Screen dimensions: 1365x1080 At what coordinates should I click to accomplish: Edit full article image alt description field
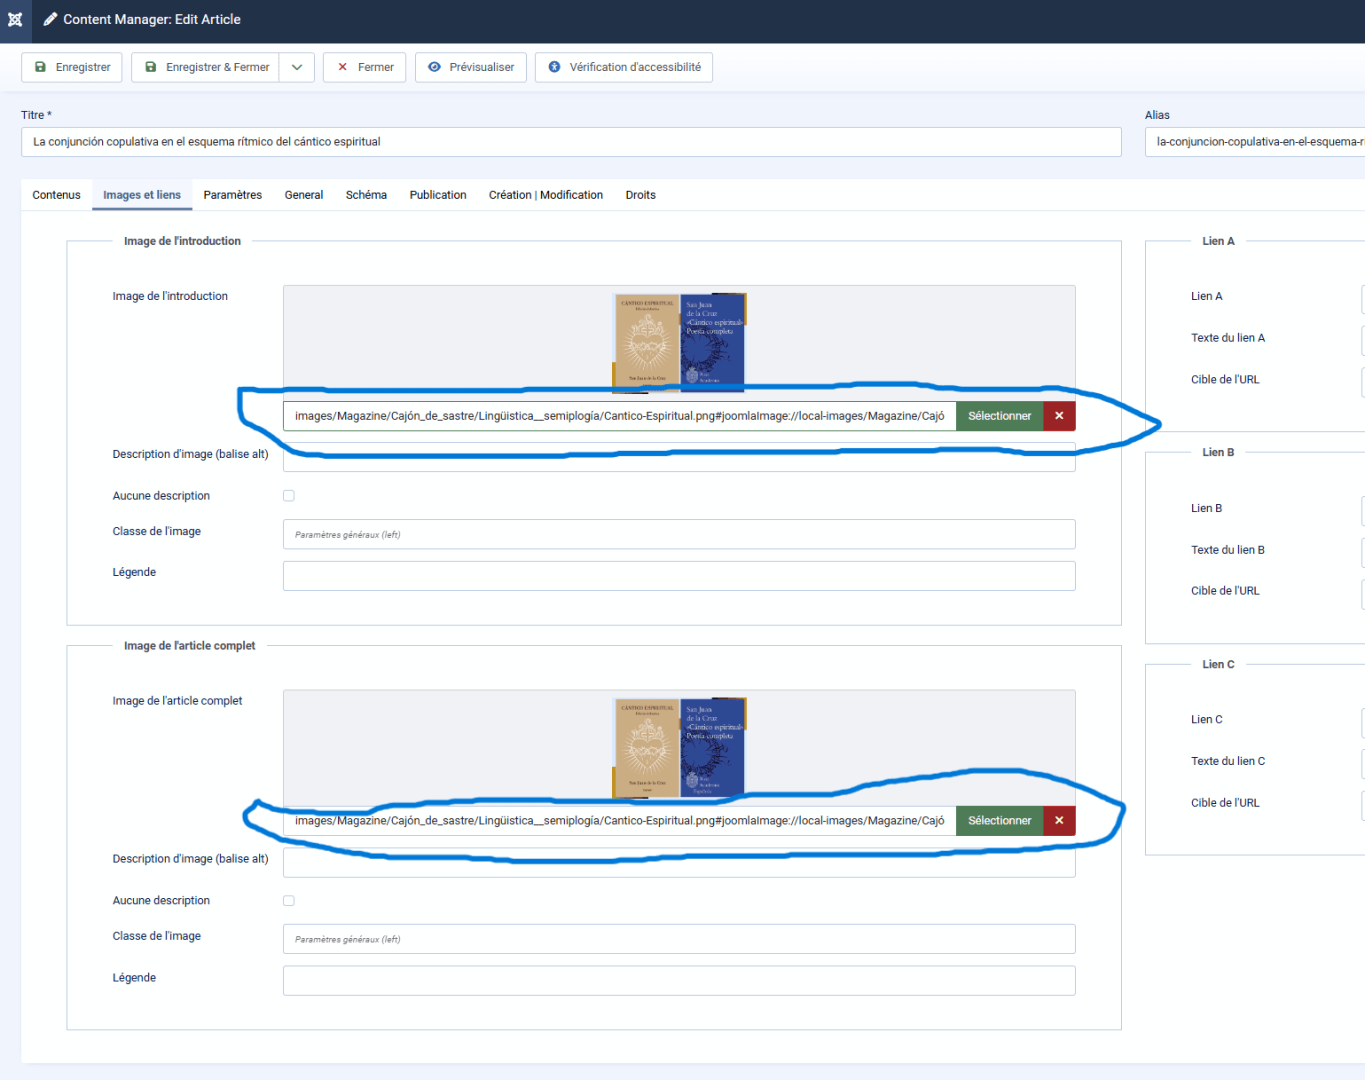pos(679,862)
